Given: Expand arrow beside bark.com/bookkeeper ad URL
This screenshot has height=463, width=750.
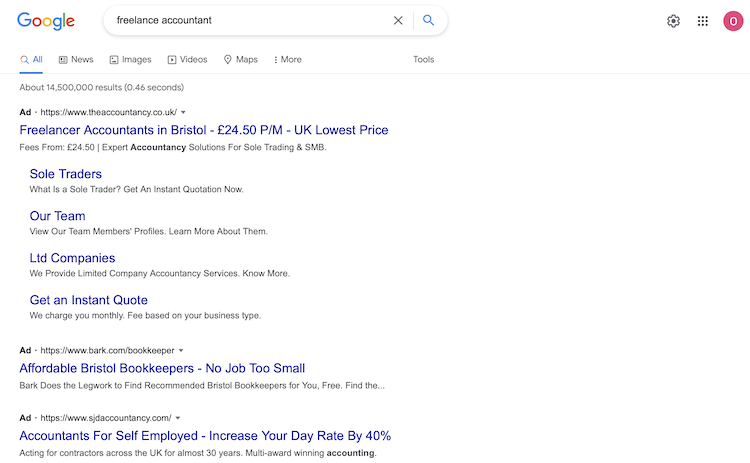Looking at the screenshot, I should pyautogui.click(x=181, y=351).
